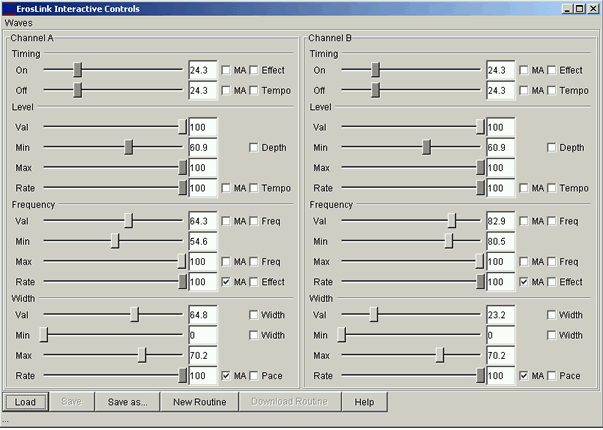Click Channel A Width Max field 70.2
Viewport: 603px width, 430px height.
[x=203, y=355]
